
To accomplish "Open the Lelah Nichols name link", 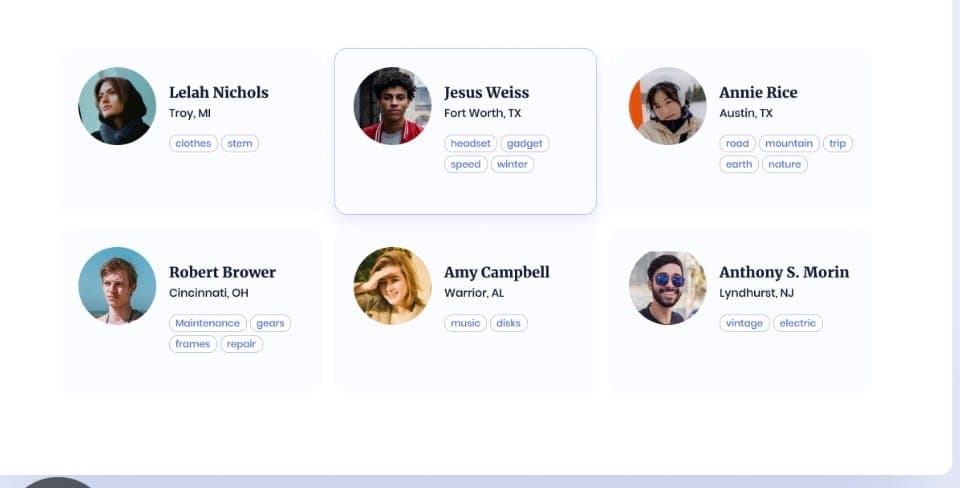I will point(219,92).
